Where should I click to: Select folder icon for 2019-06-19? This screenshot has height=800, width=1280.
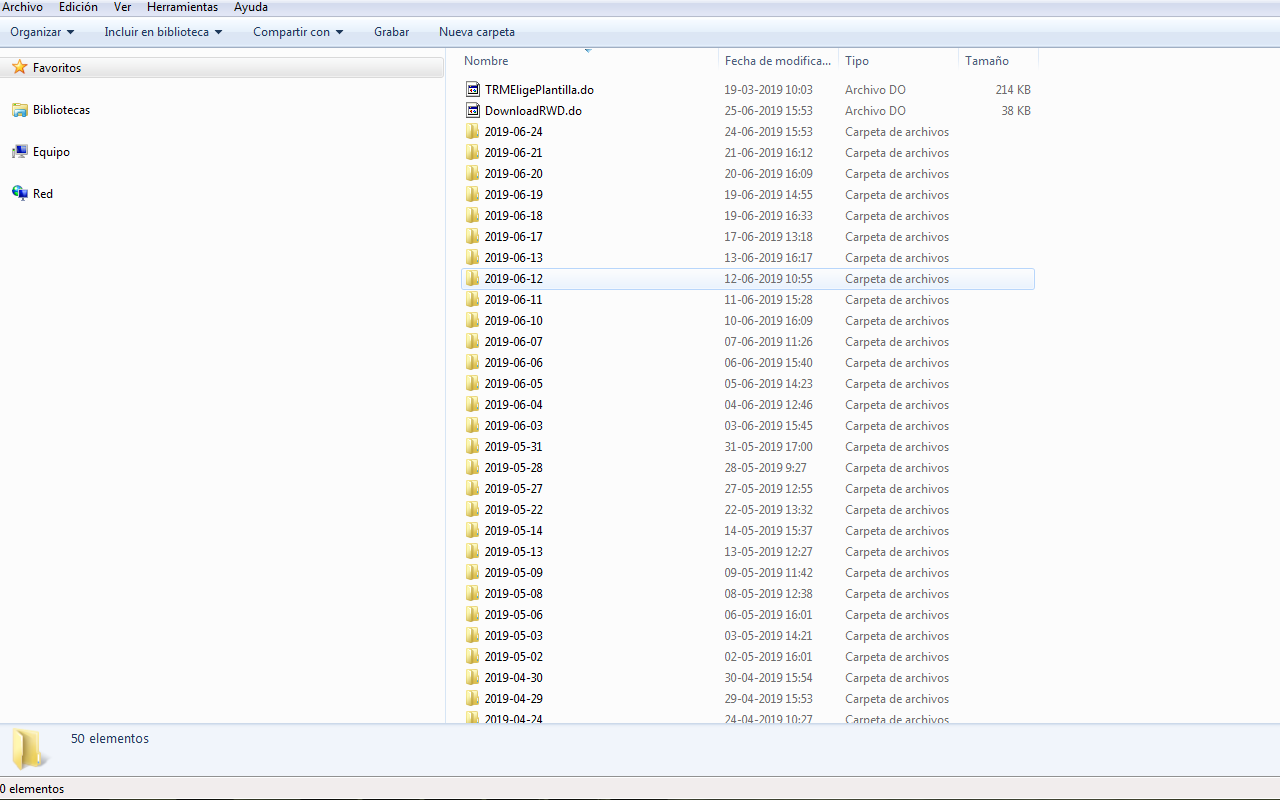click(473, 195)
